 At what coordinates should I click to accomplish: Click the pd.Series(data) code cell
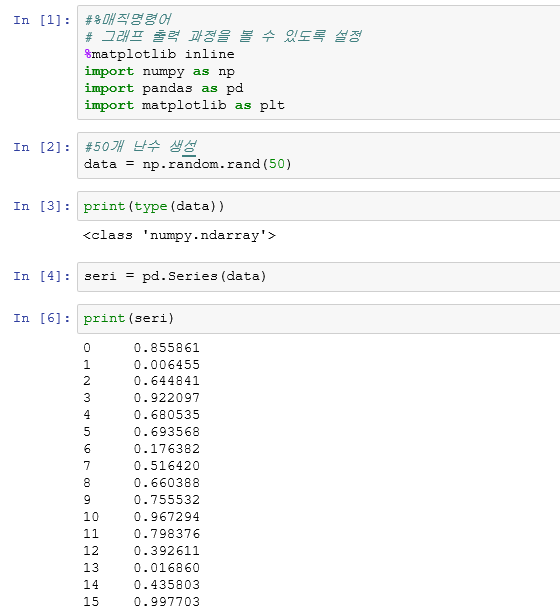[318, 277]
